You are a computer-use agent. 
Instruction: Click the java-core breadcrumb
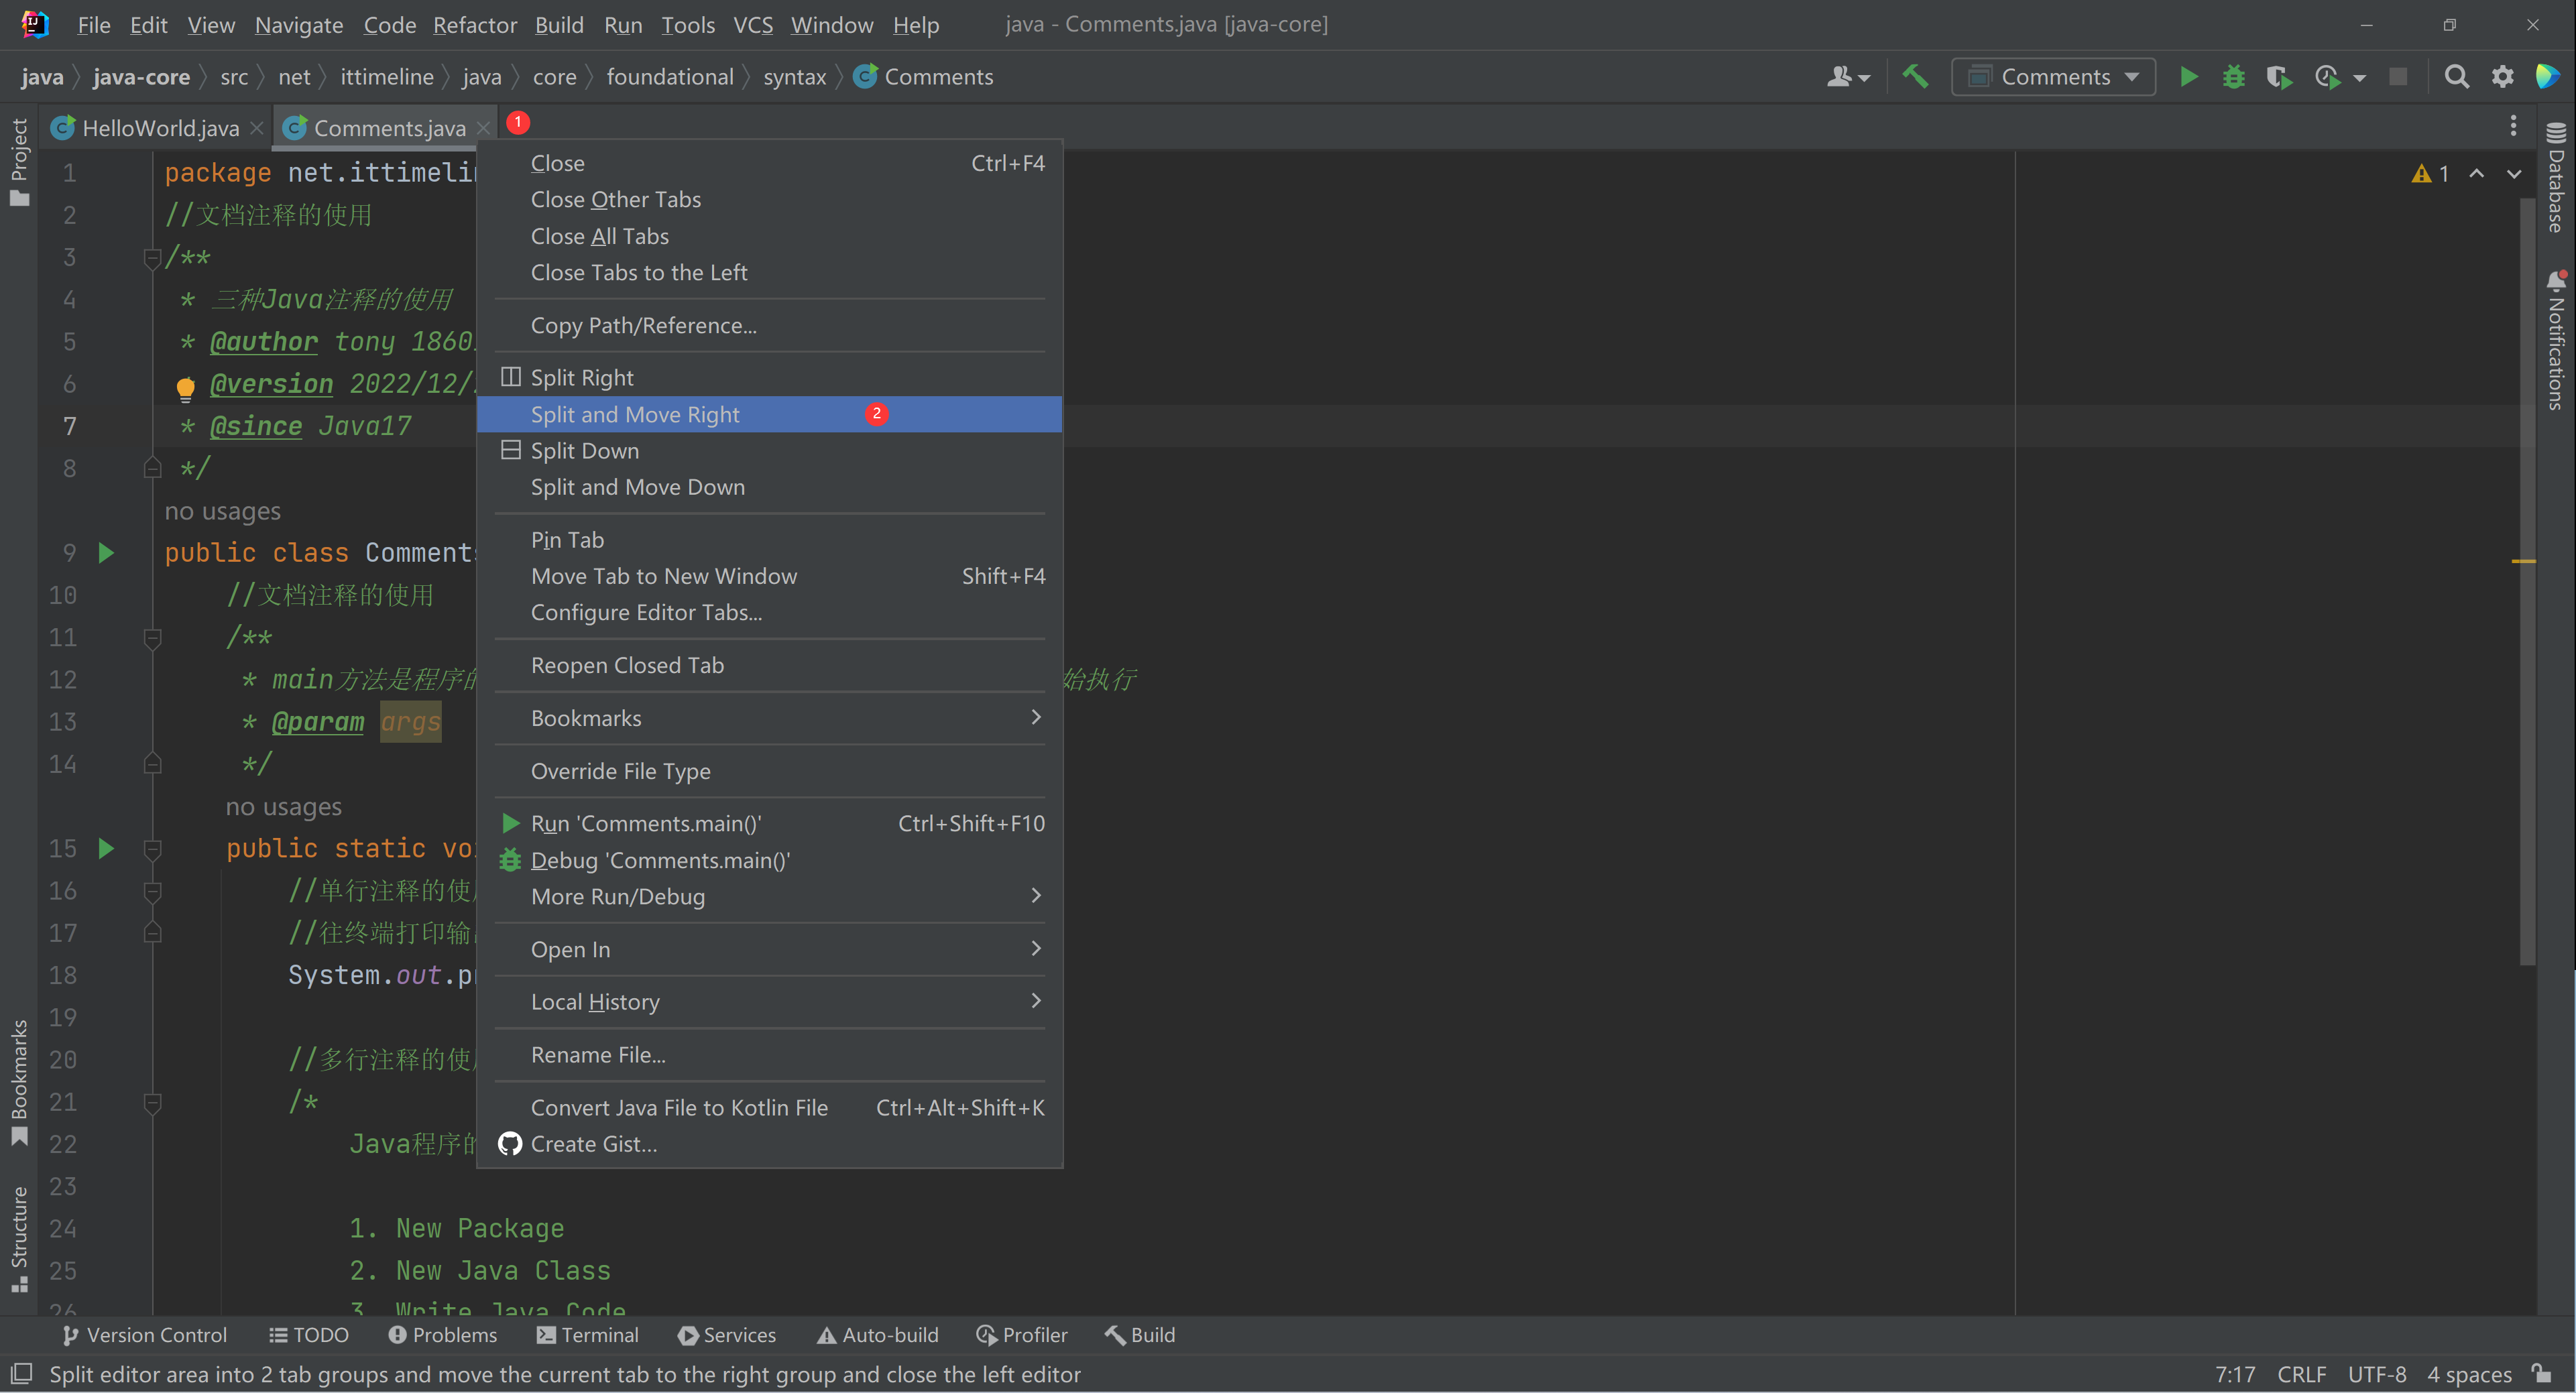pyautogui.click(x=141, y=77)
